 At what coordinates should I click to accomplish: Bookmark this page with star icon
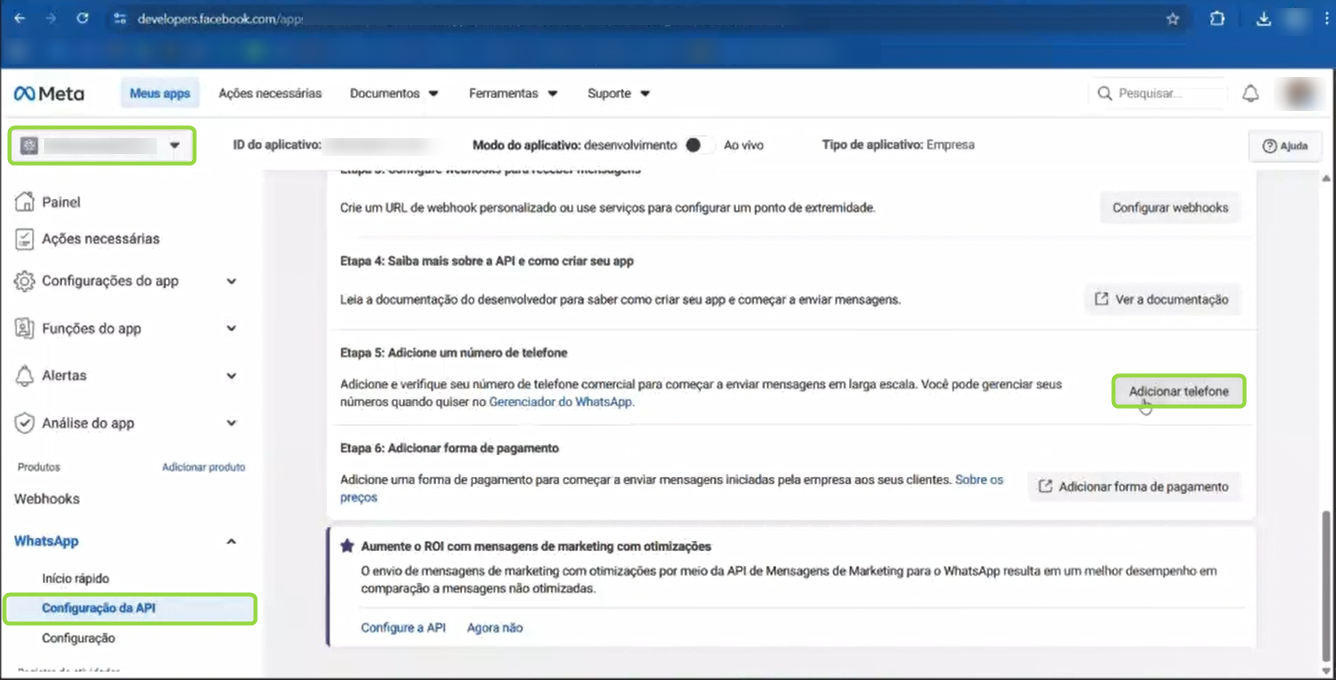(x=1173, y=18)
